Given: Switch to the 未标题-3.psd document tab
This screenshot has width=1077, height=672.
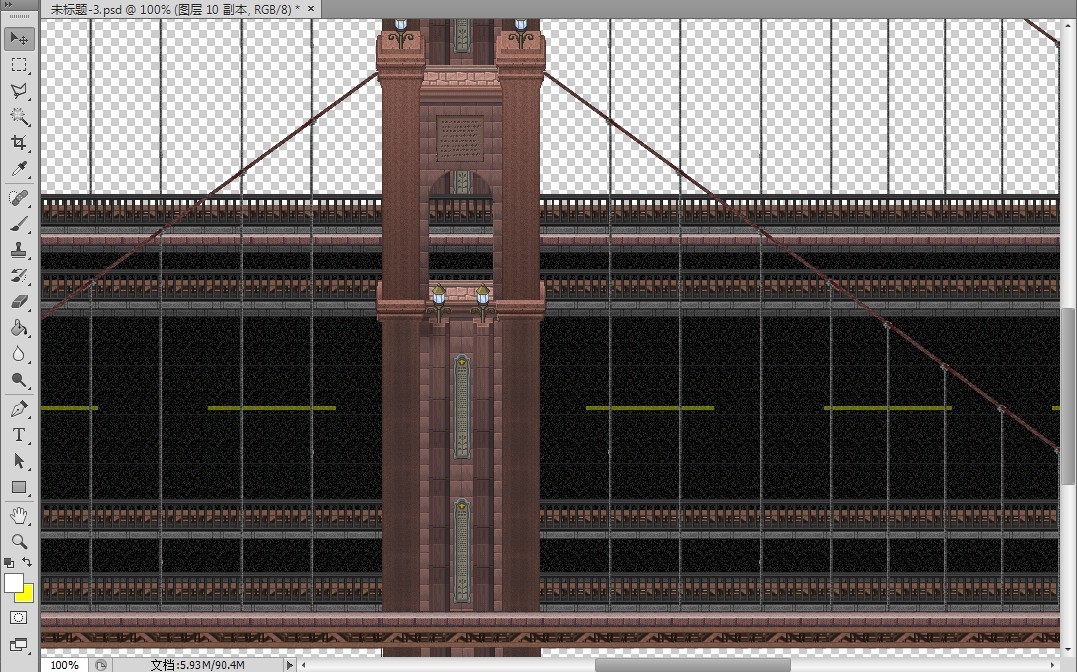Looking at the screenshot, I should point(175,9).
